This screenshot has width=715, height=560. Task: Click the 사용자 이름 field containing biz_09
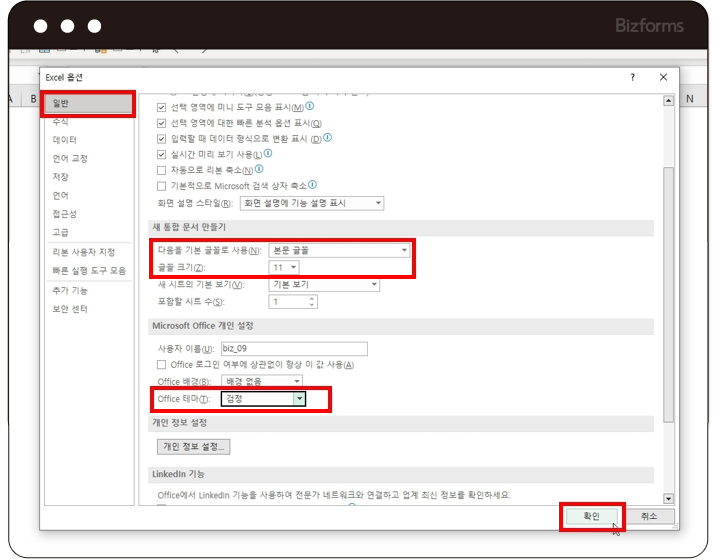[294, 349]
